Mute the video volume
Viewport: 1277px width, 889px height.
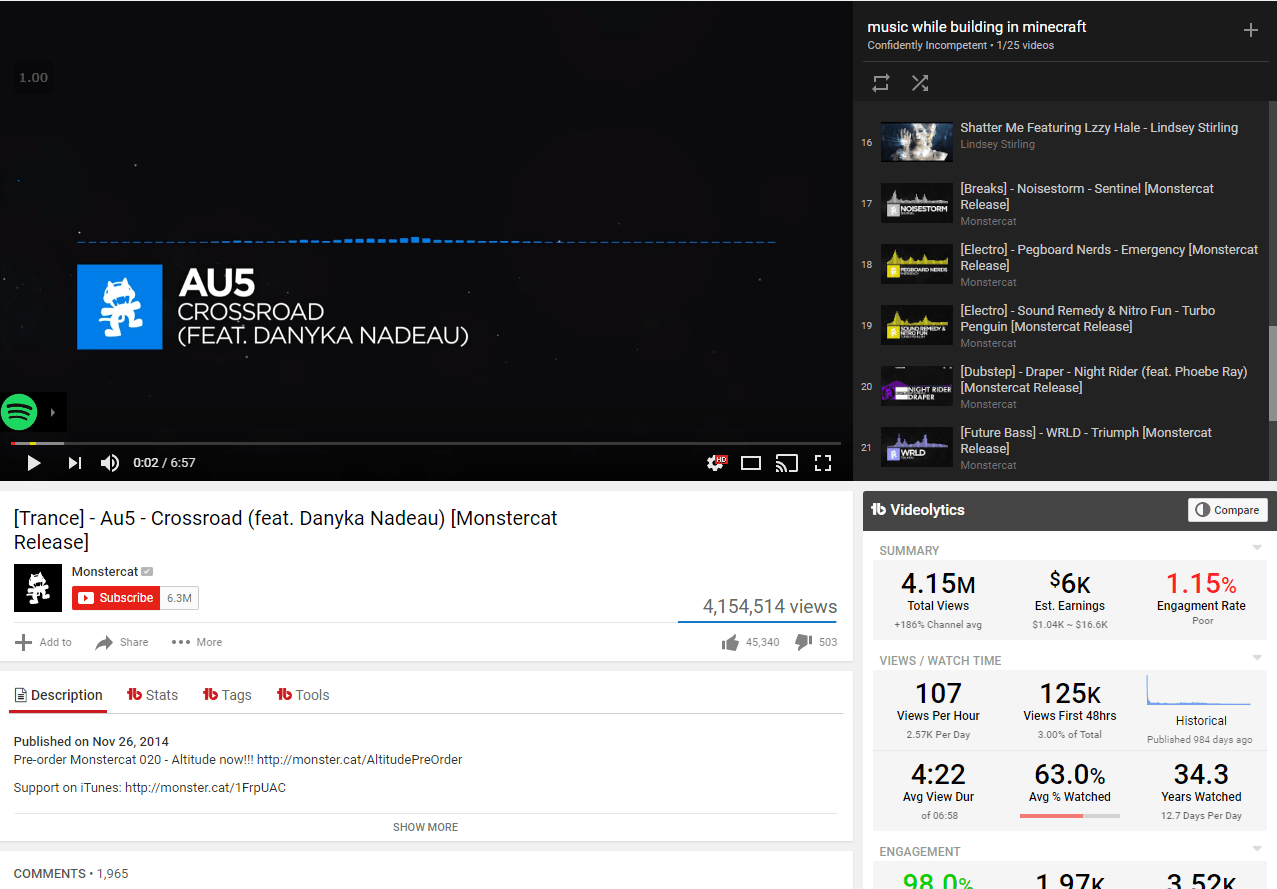click(x=110, y=463)
